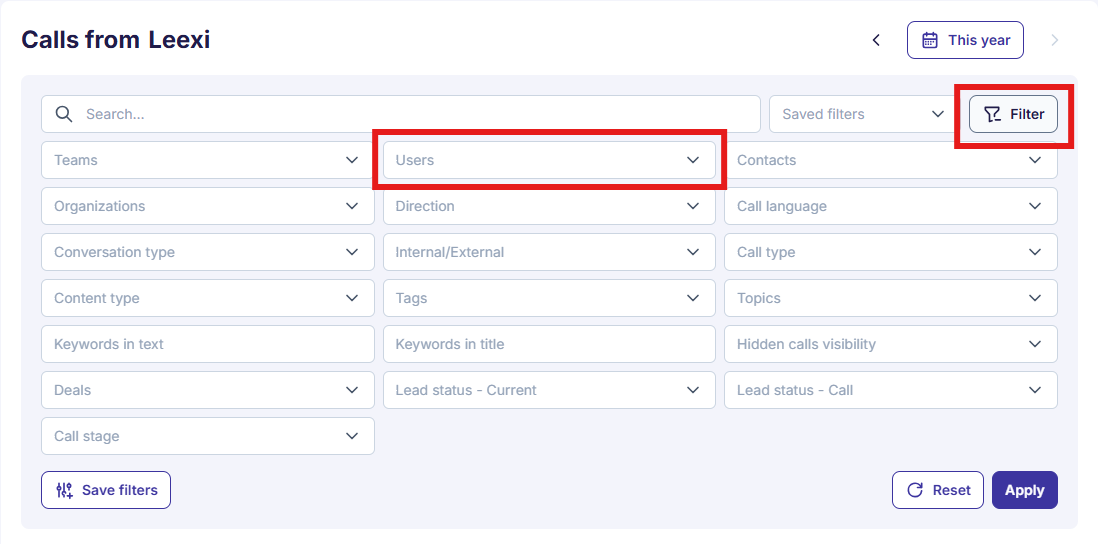Open Lead status - Call dropdown
The image size is (1098, 544).
pos(891,390)
